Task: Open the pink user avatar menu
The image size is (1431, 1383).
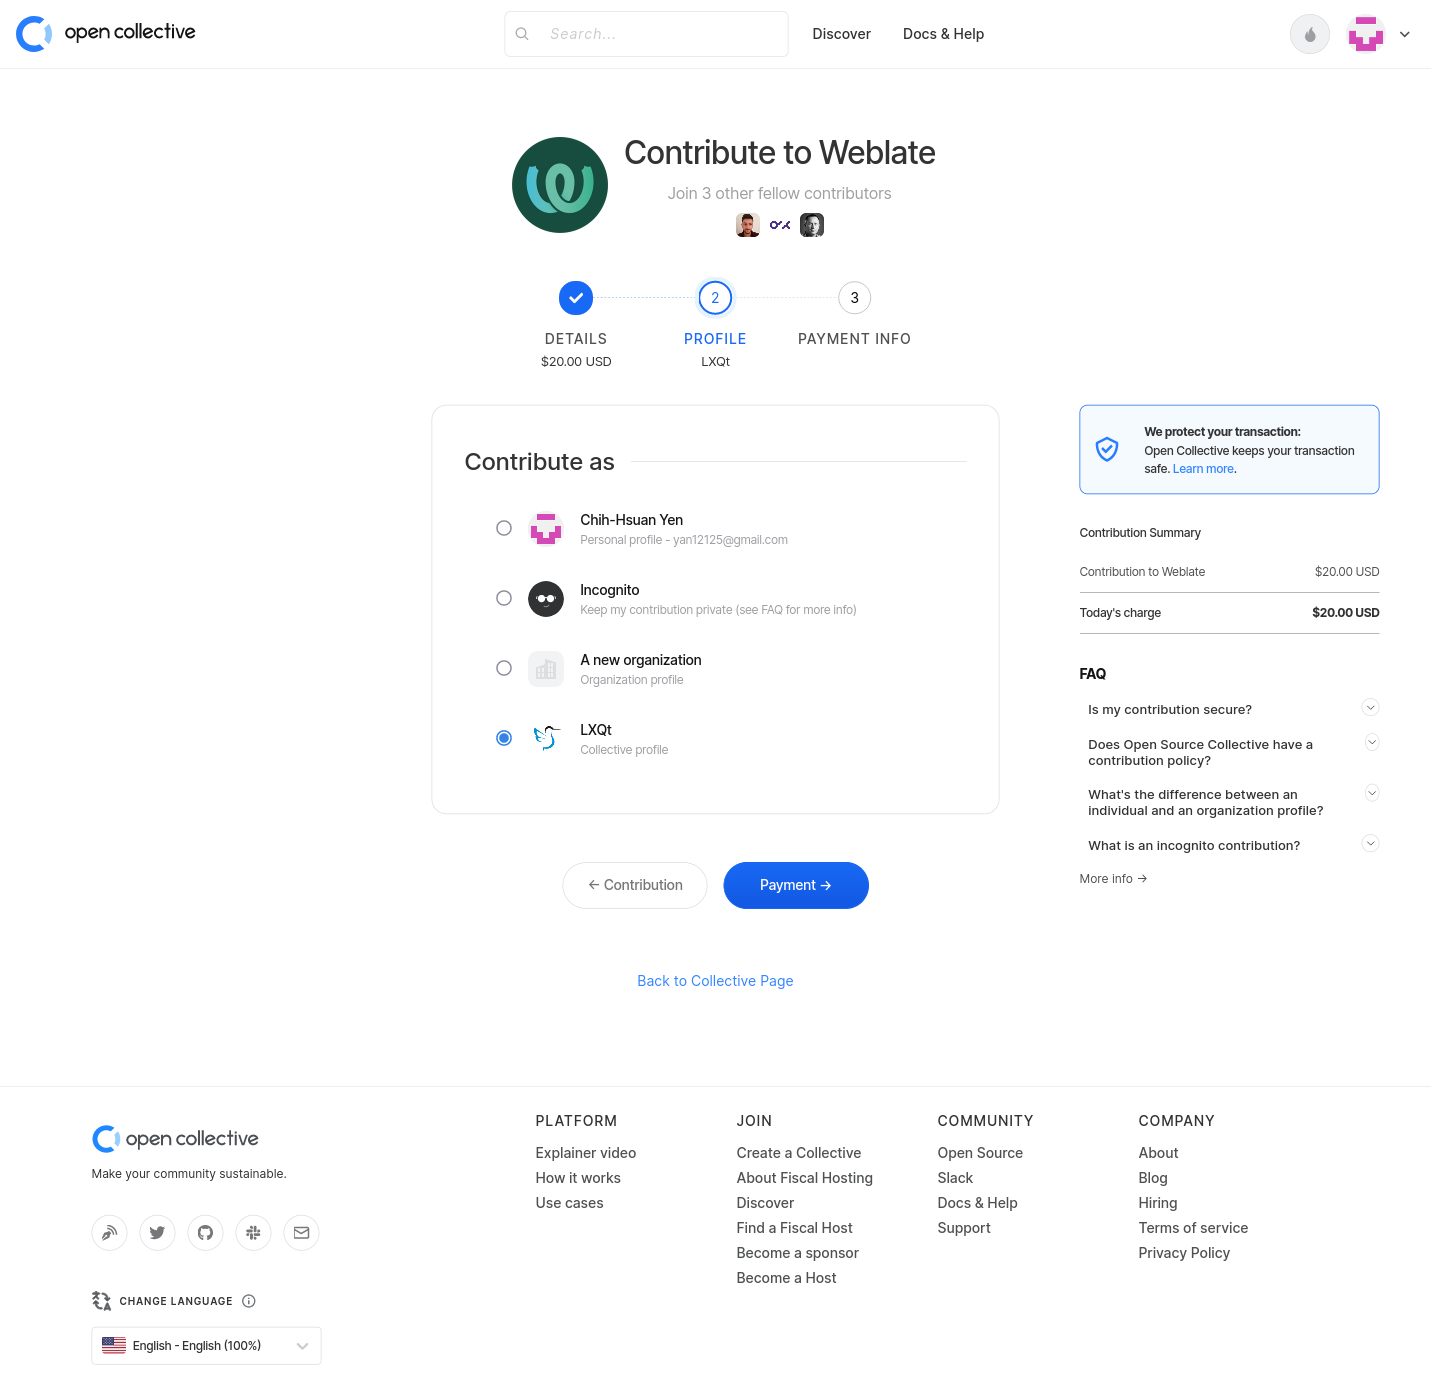Action: 1366,34
